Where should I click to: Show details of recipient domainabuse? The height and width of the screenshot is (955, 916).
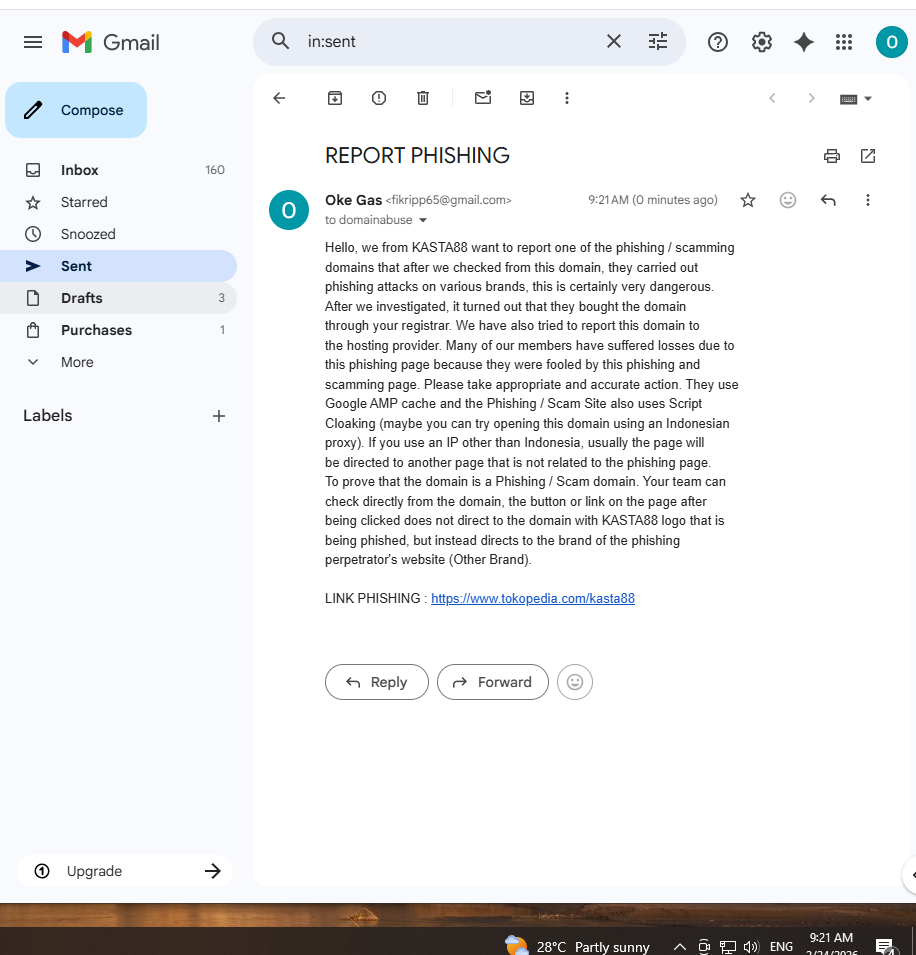(423, 220)
